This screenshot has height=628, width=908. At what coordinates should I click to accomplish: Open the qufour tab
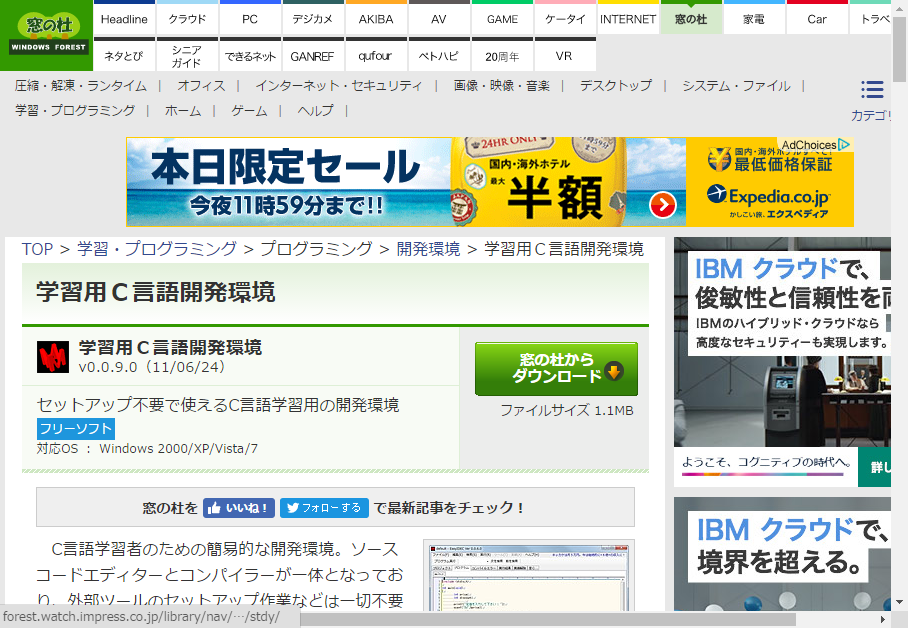click(x=376, y=56)
